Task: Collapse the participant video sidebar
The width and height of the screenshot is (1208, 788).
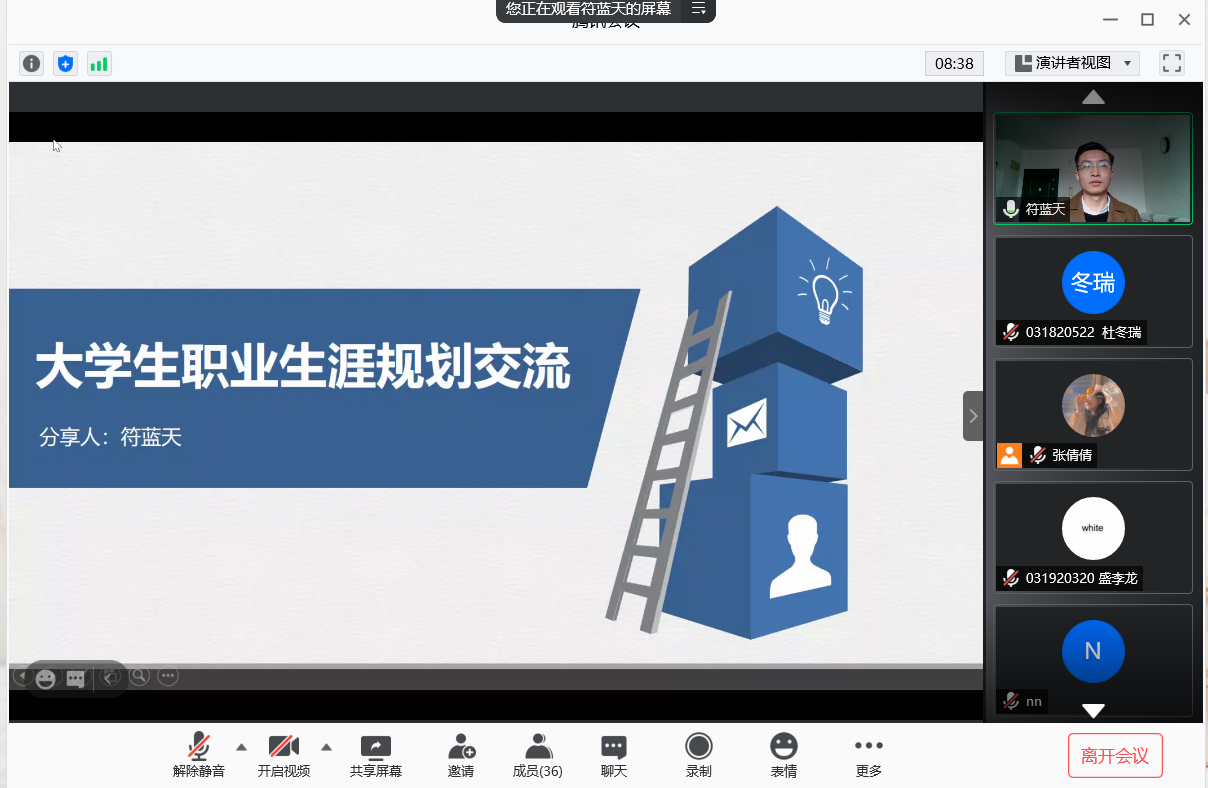Action: [973, 416]
